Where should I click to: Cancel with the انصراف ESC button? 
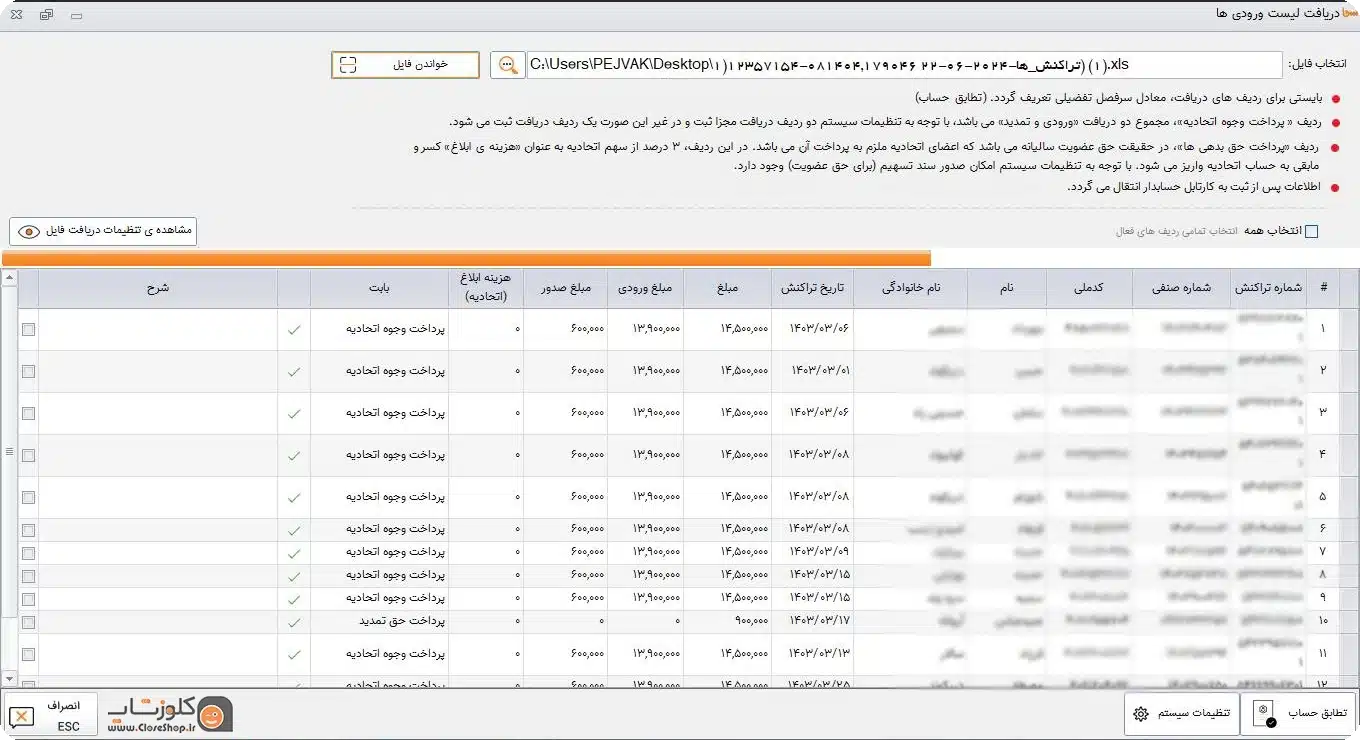[x=50, y=715]
